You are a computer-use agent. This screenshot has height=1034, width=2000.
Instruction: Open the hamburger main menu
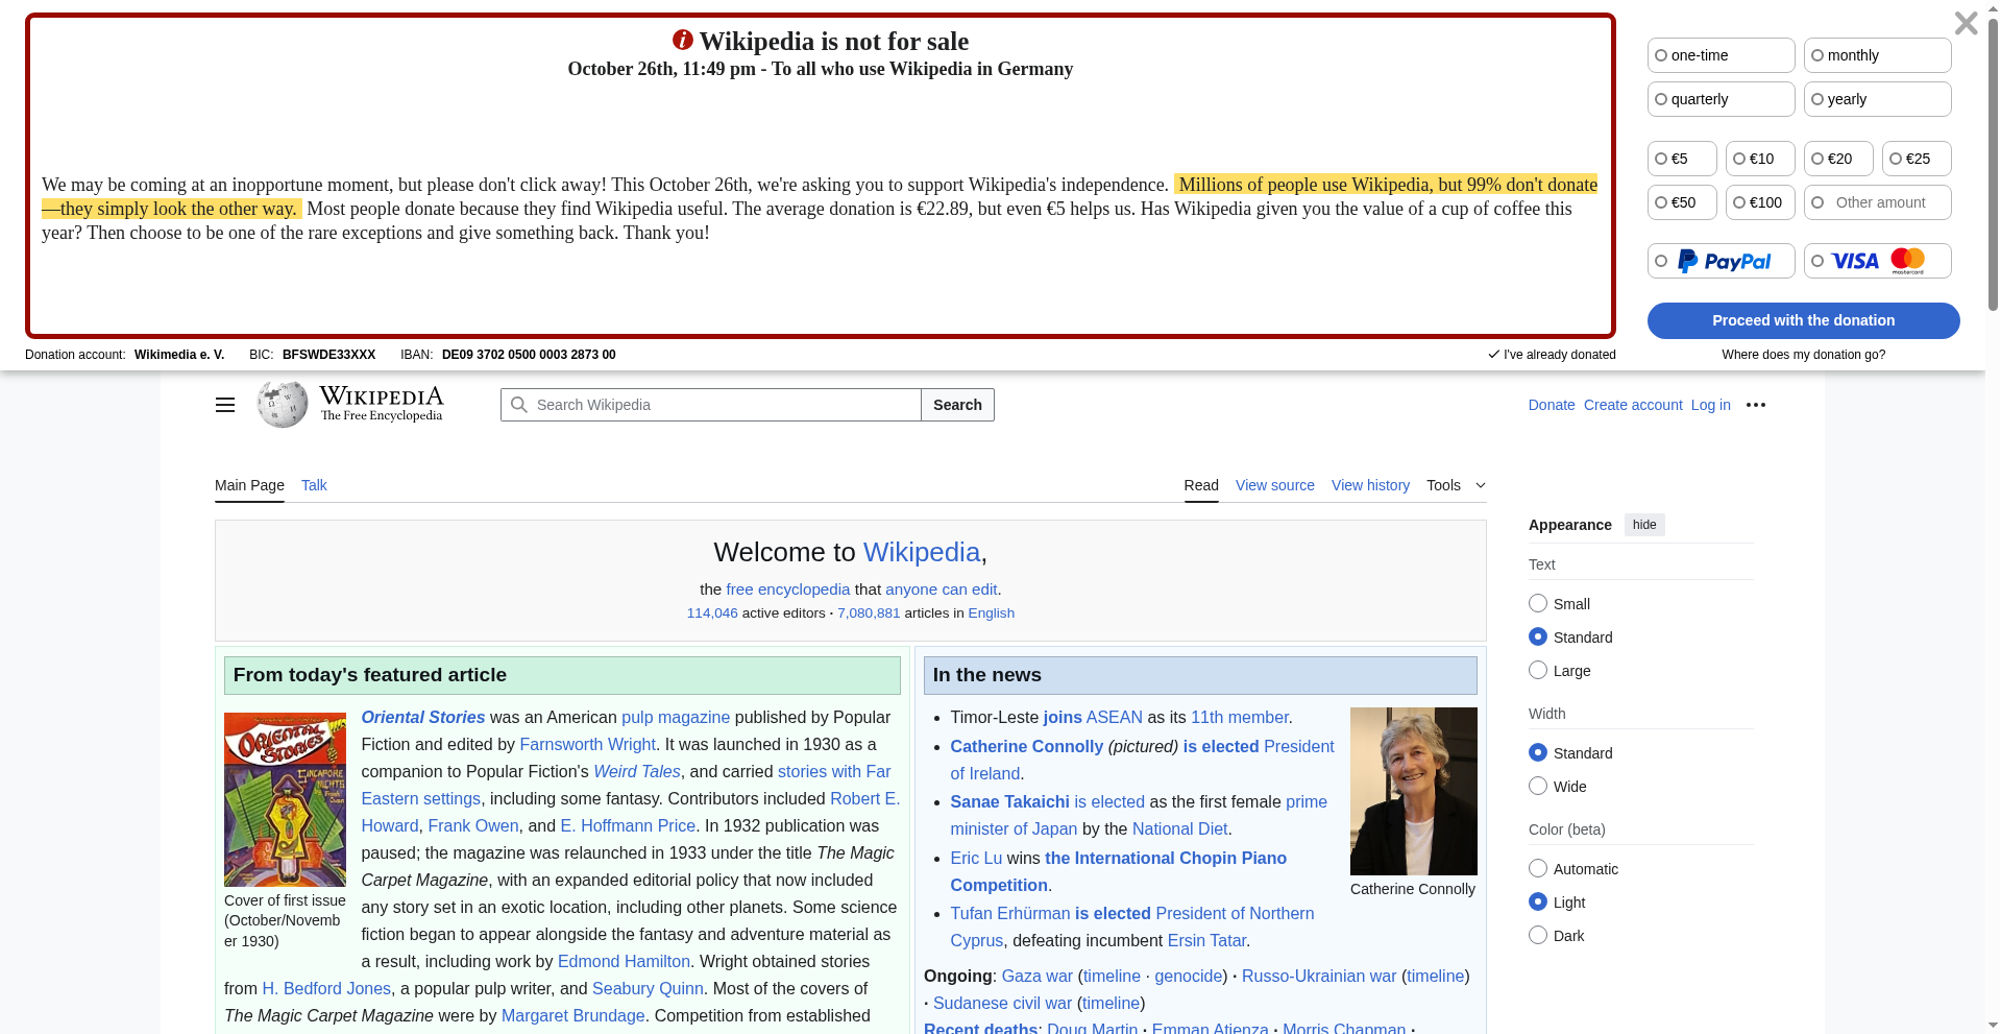pos(225,405)
